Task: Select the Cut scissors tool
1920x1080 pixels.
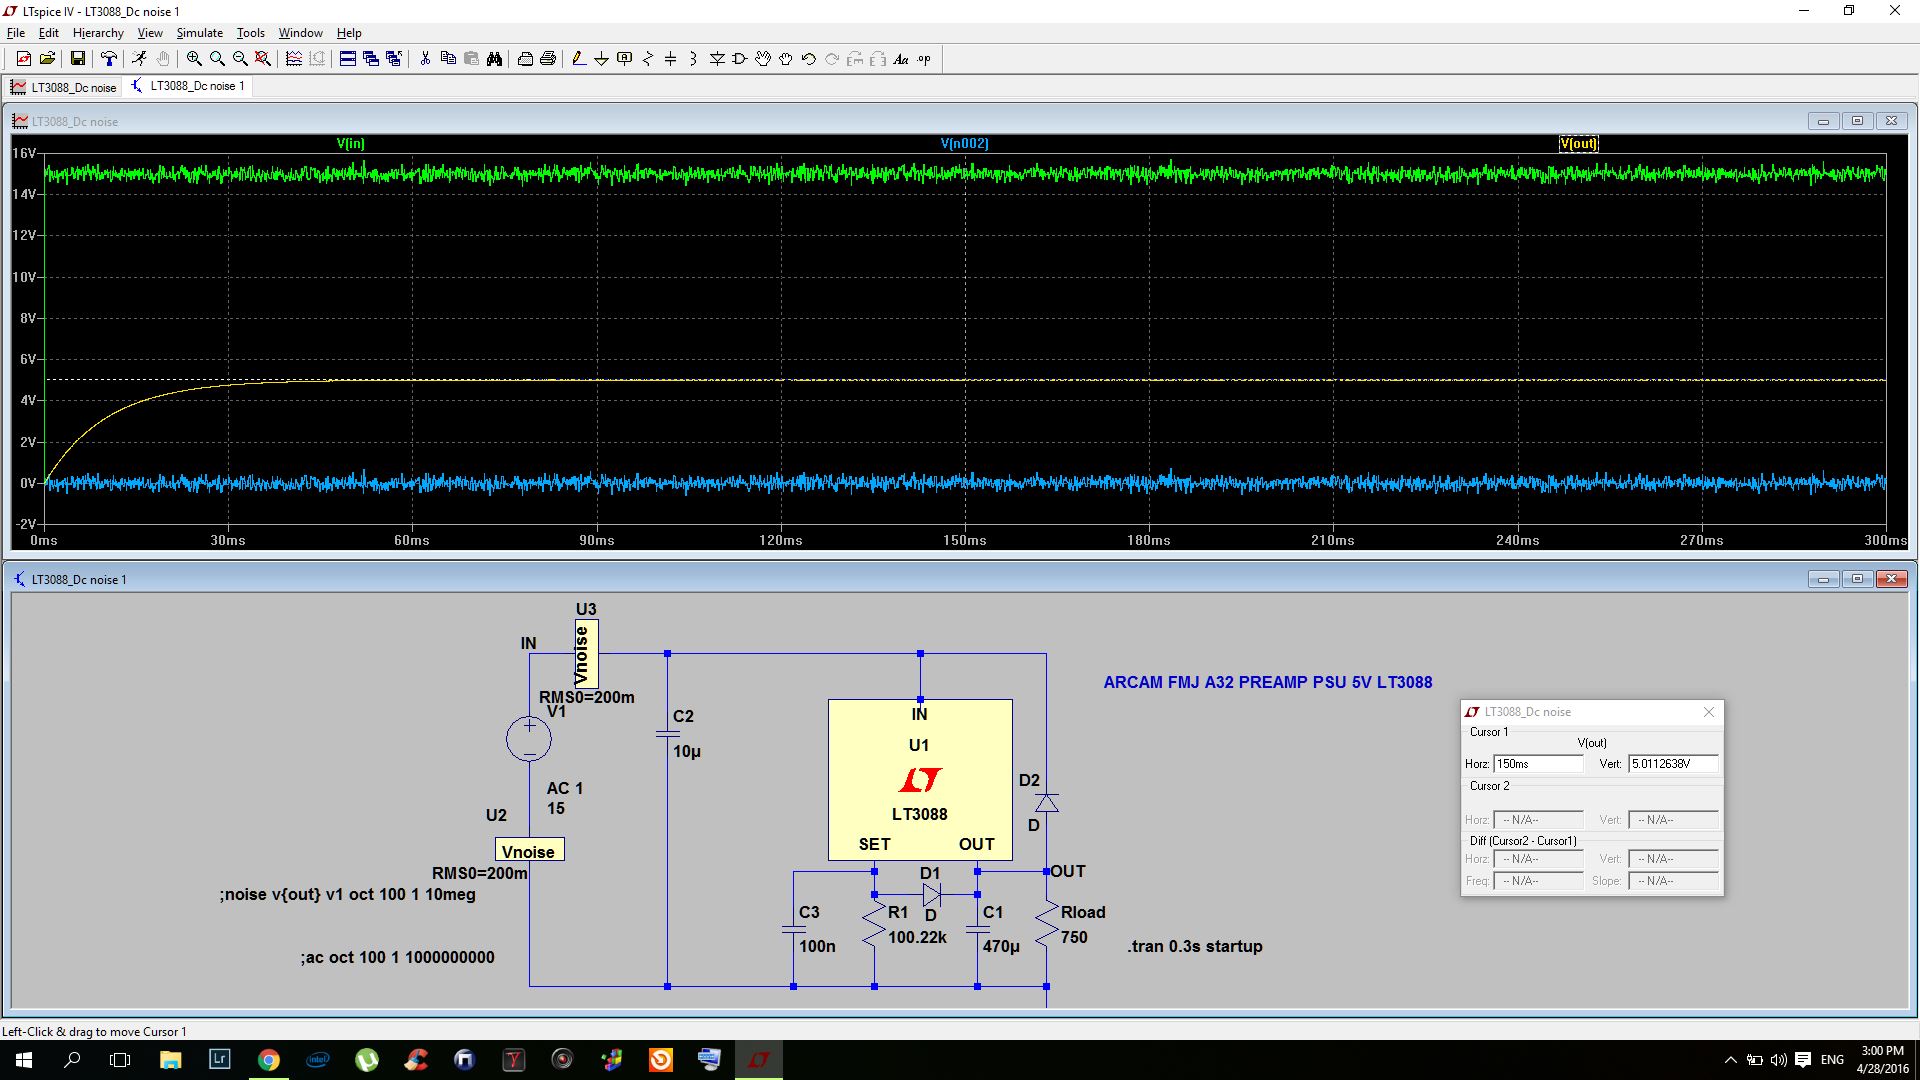Action: pyautogui.click(x=425, y=59)
